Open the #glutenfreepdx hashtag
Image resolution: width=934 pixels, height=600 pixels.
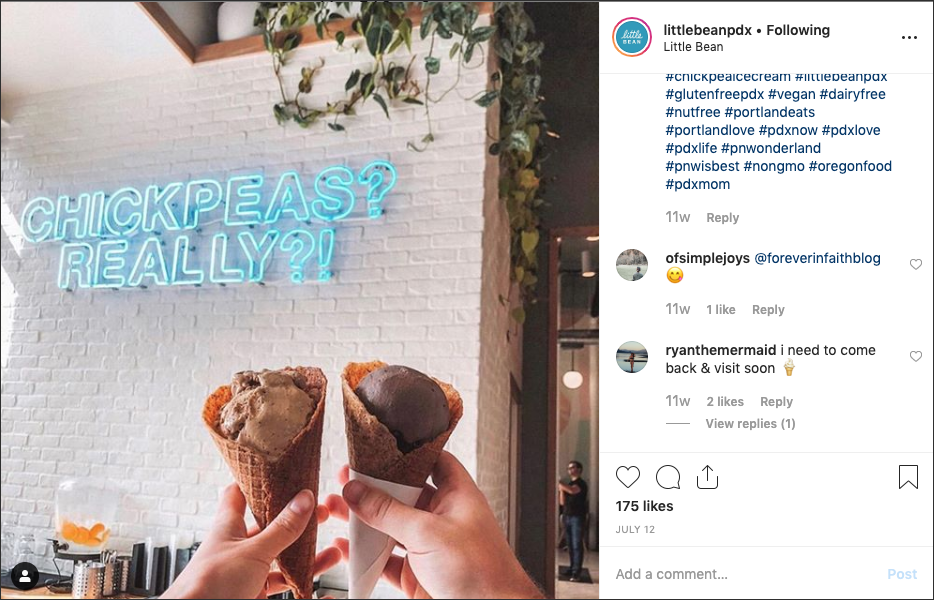click(x=714, y=94)
